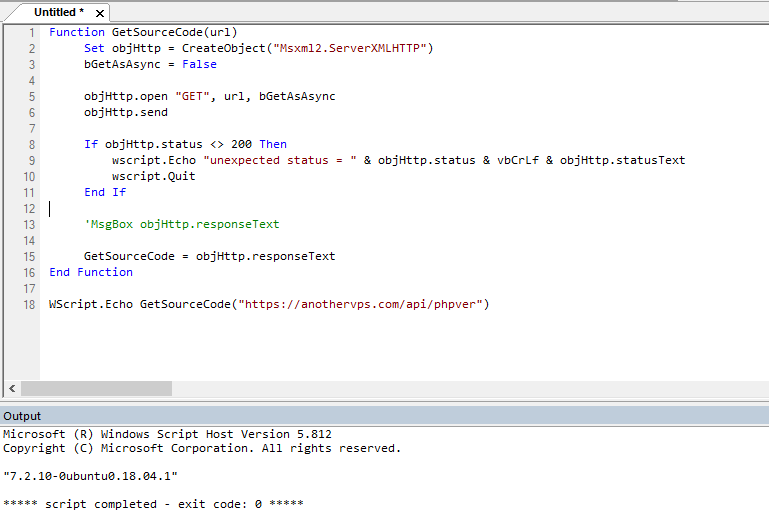
Task: Click the 'End Function' line
Action: pyautogui.click(x=91, y=272)
